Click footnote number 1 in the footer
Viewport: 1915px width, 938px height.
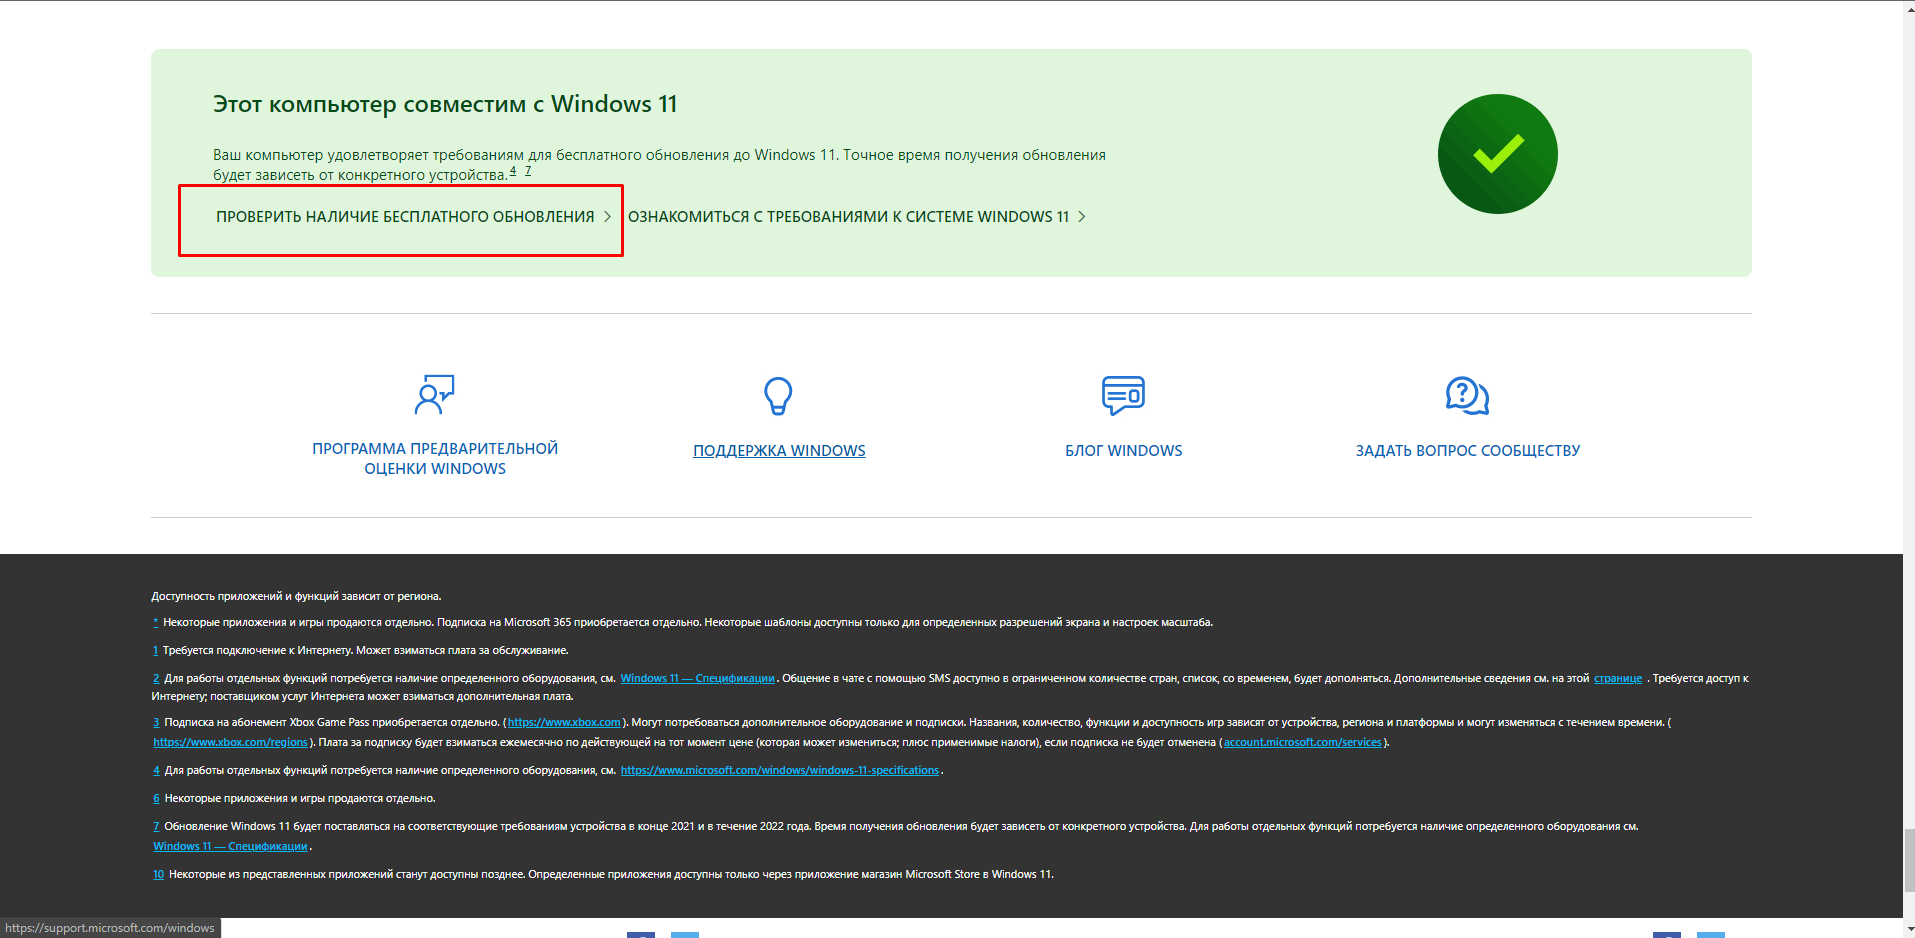(x=155, y=651)
